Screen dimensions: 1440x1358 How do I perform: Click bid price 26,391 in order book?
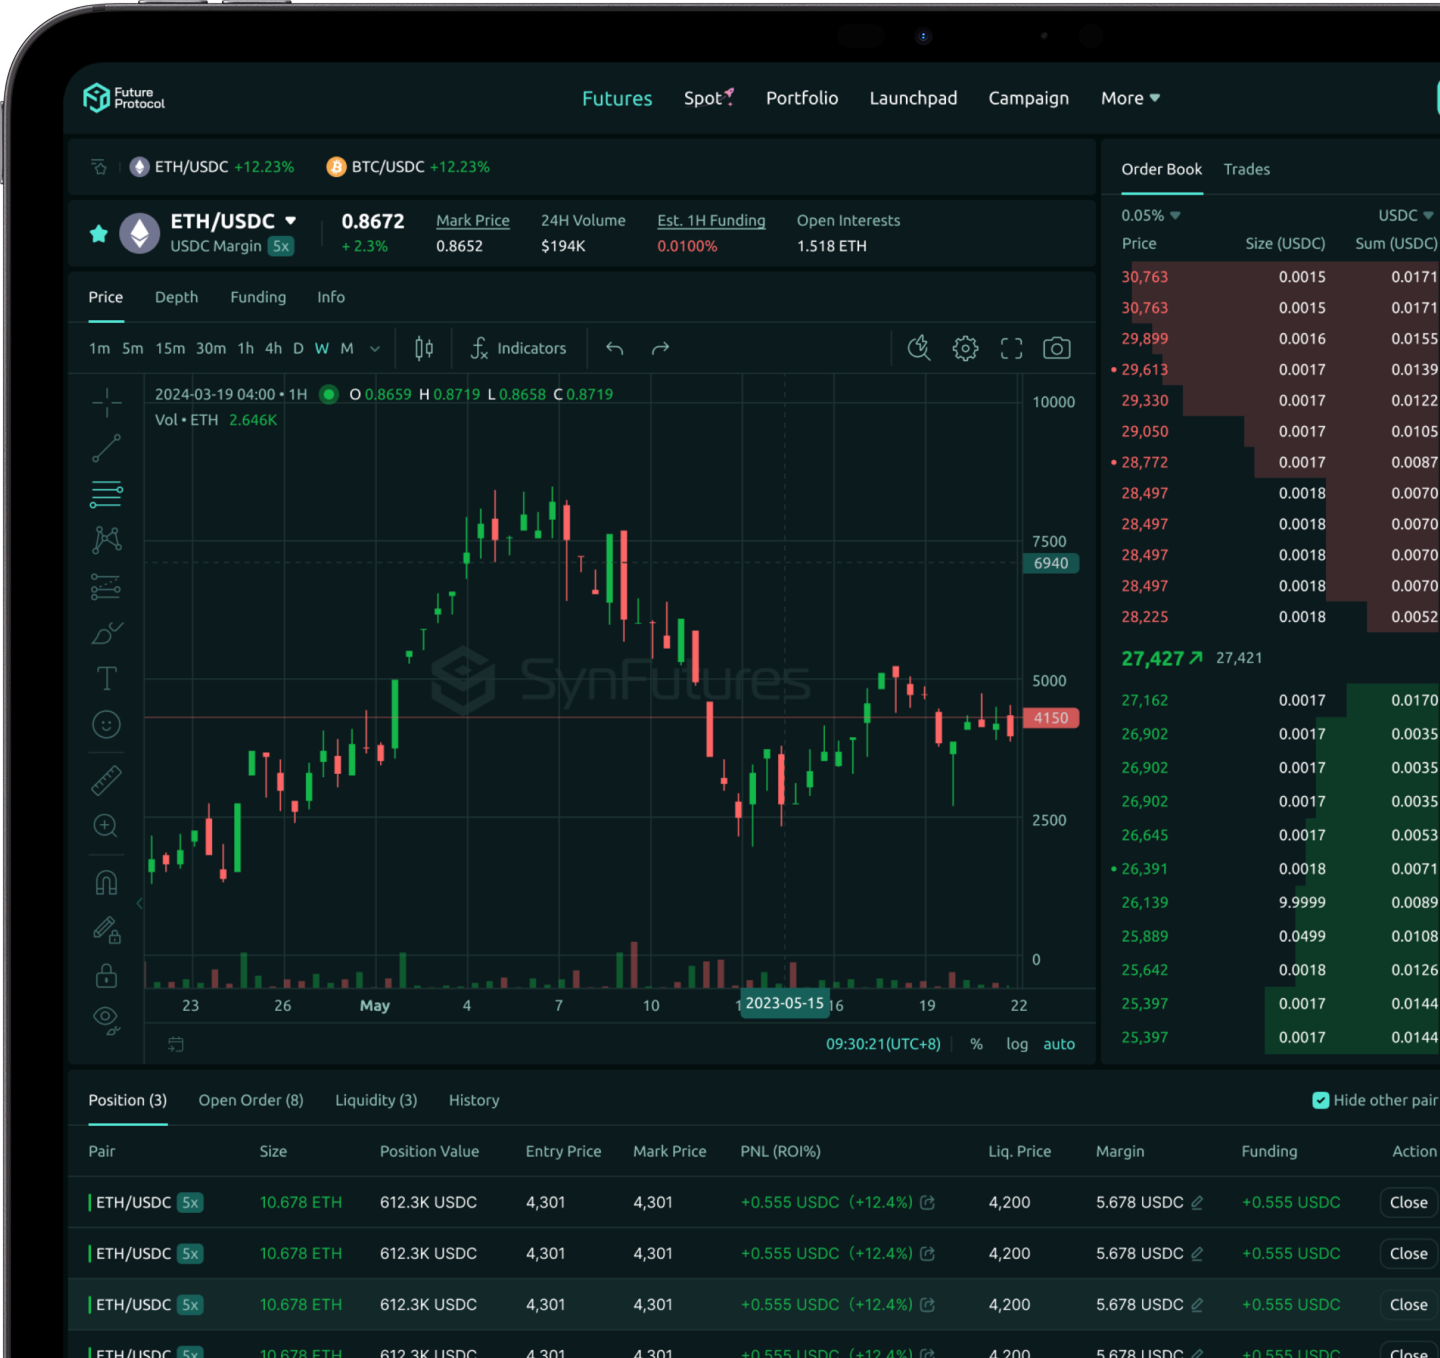[1145, 869]
